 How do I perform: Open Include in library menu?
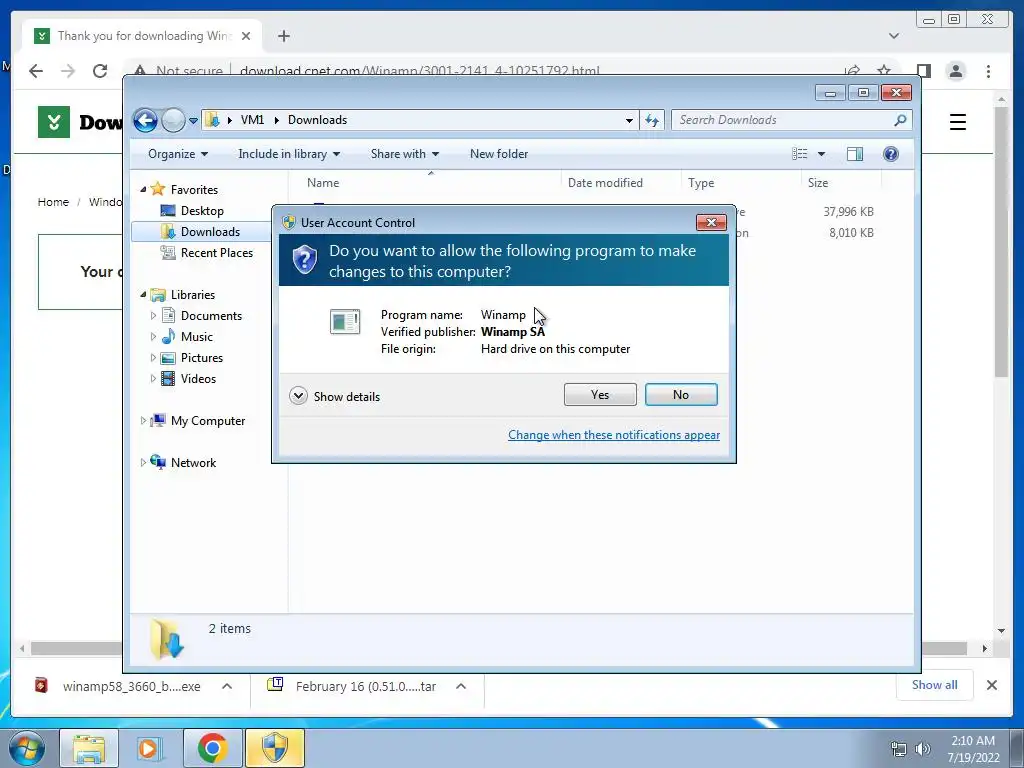(289, 154)
